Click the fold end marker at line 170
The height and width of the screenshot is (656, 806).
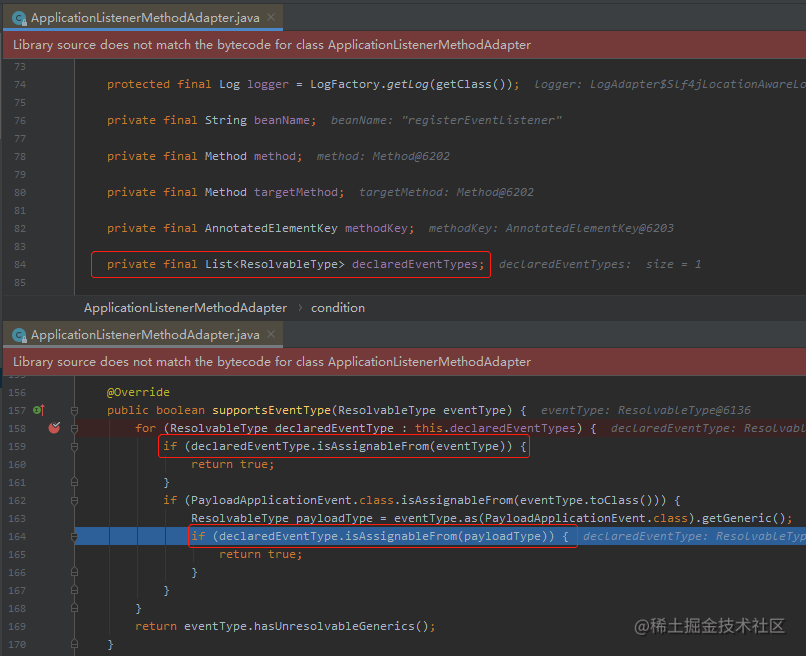(x=75, y=644)
